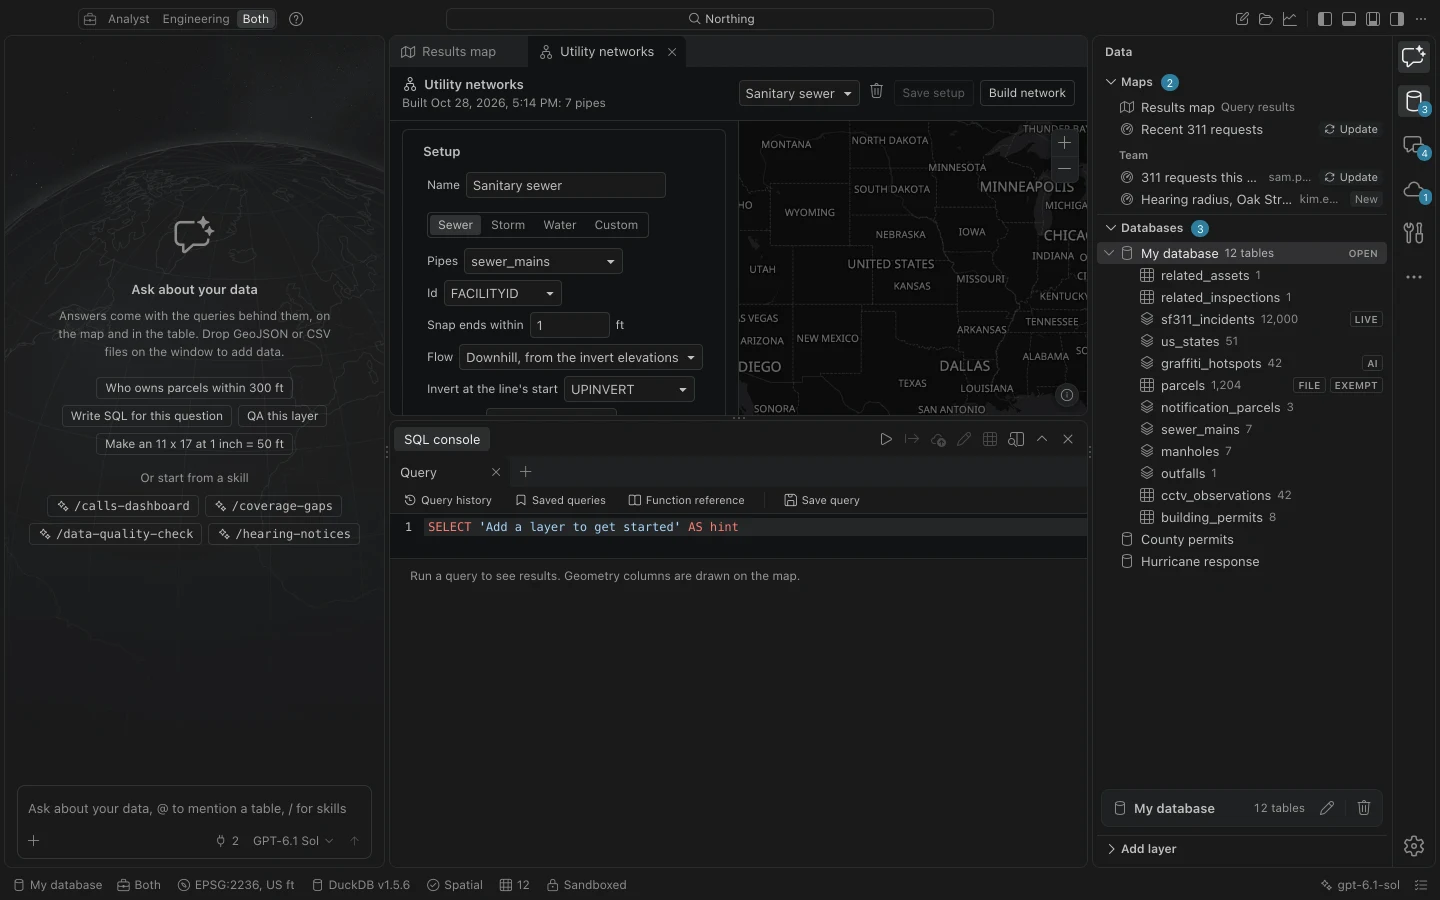Click help question mark next to Both
The height and width of the screenshot is (900, 1440).
point(296,19)
